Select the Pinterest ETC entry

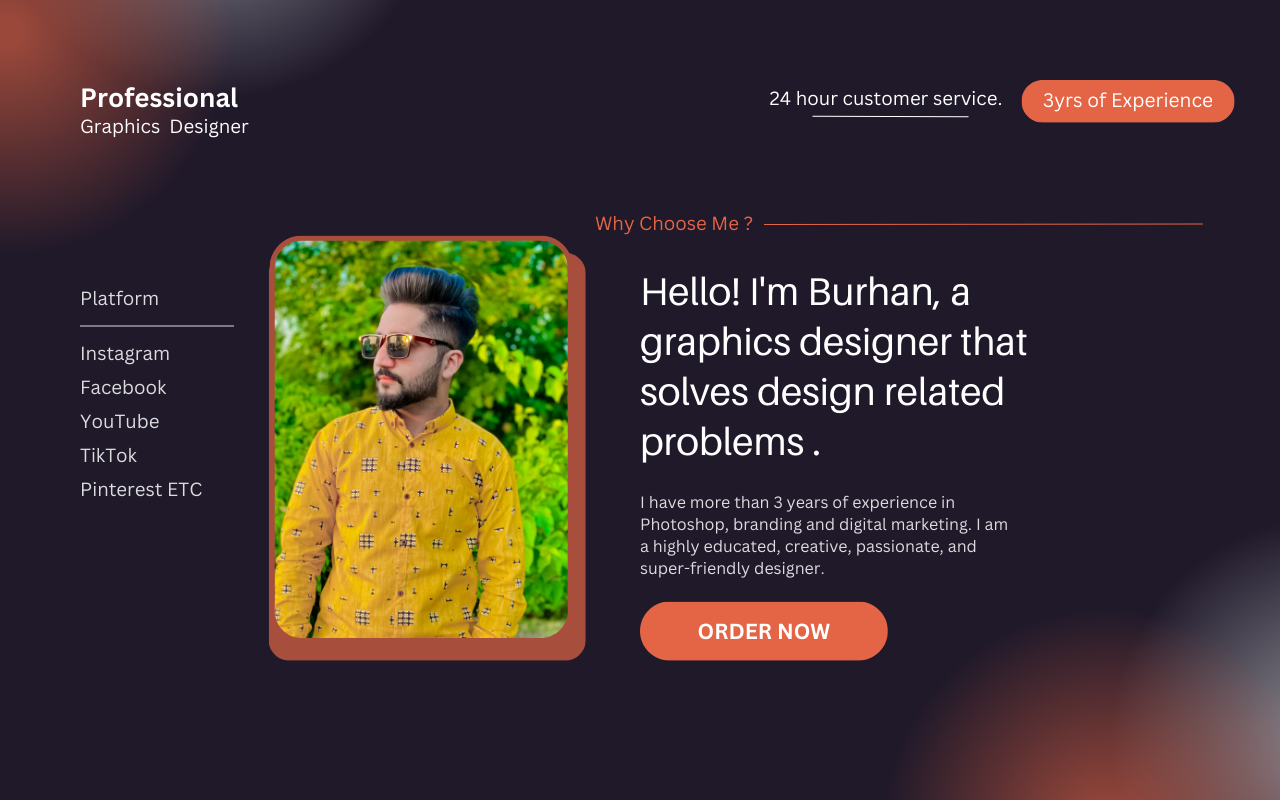[141, 490]
